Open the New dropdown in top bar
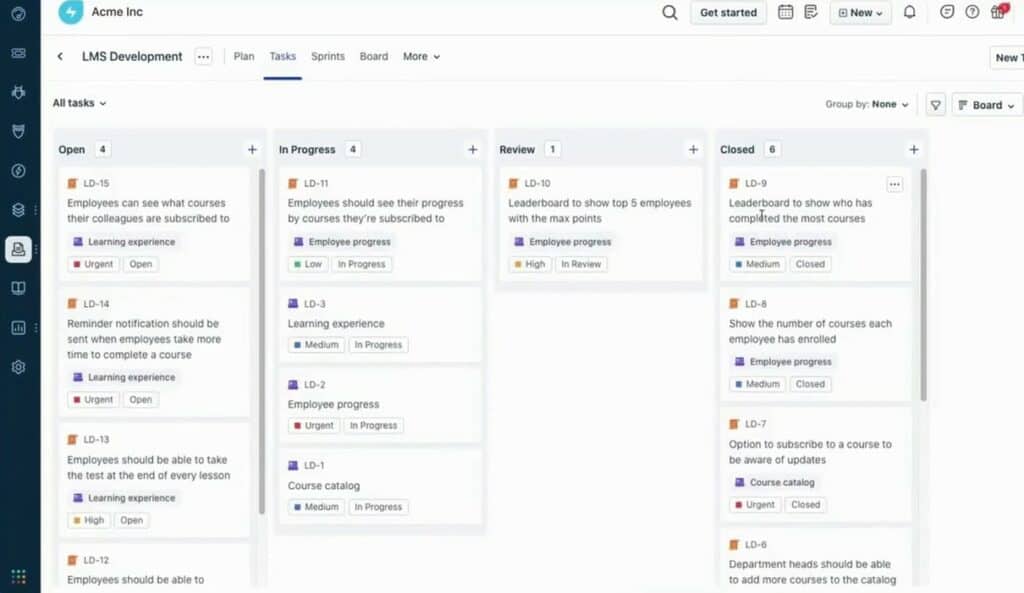This screenshot has width=1024, height=593. [x=860, y=12]
